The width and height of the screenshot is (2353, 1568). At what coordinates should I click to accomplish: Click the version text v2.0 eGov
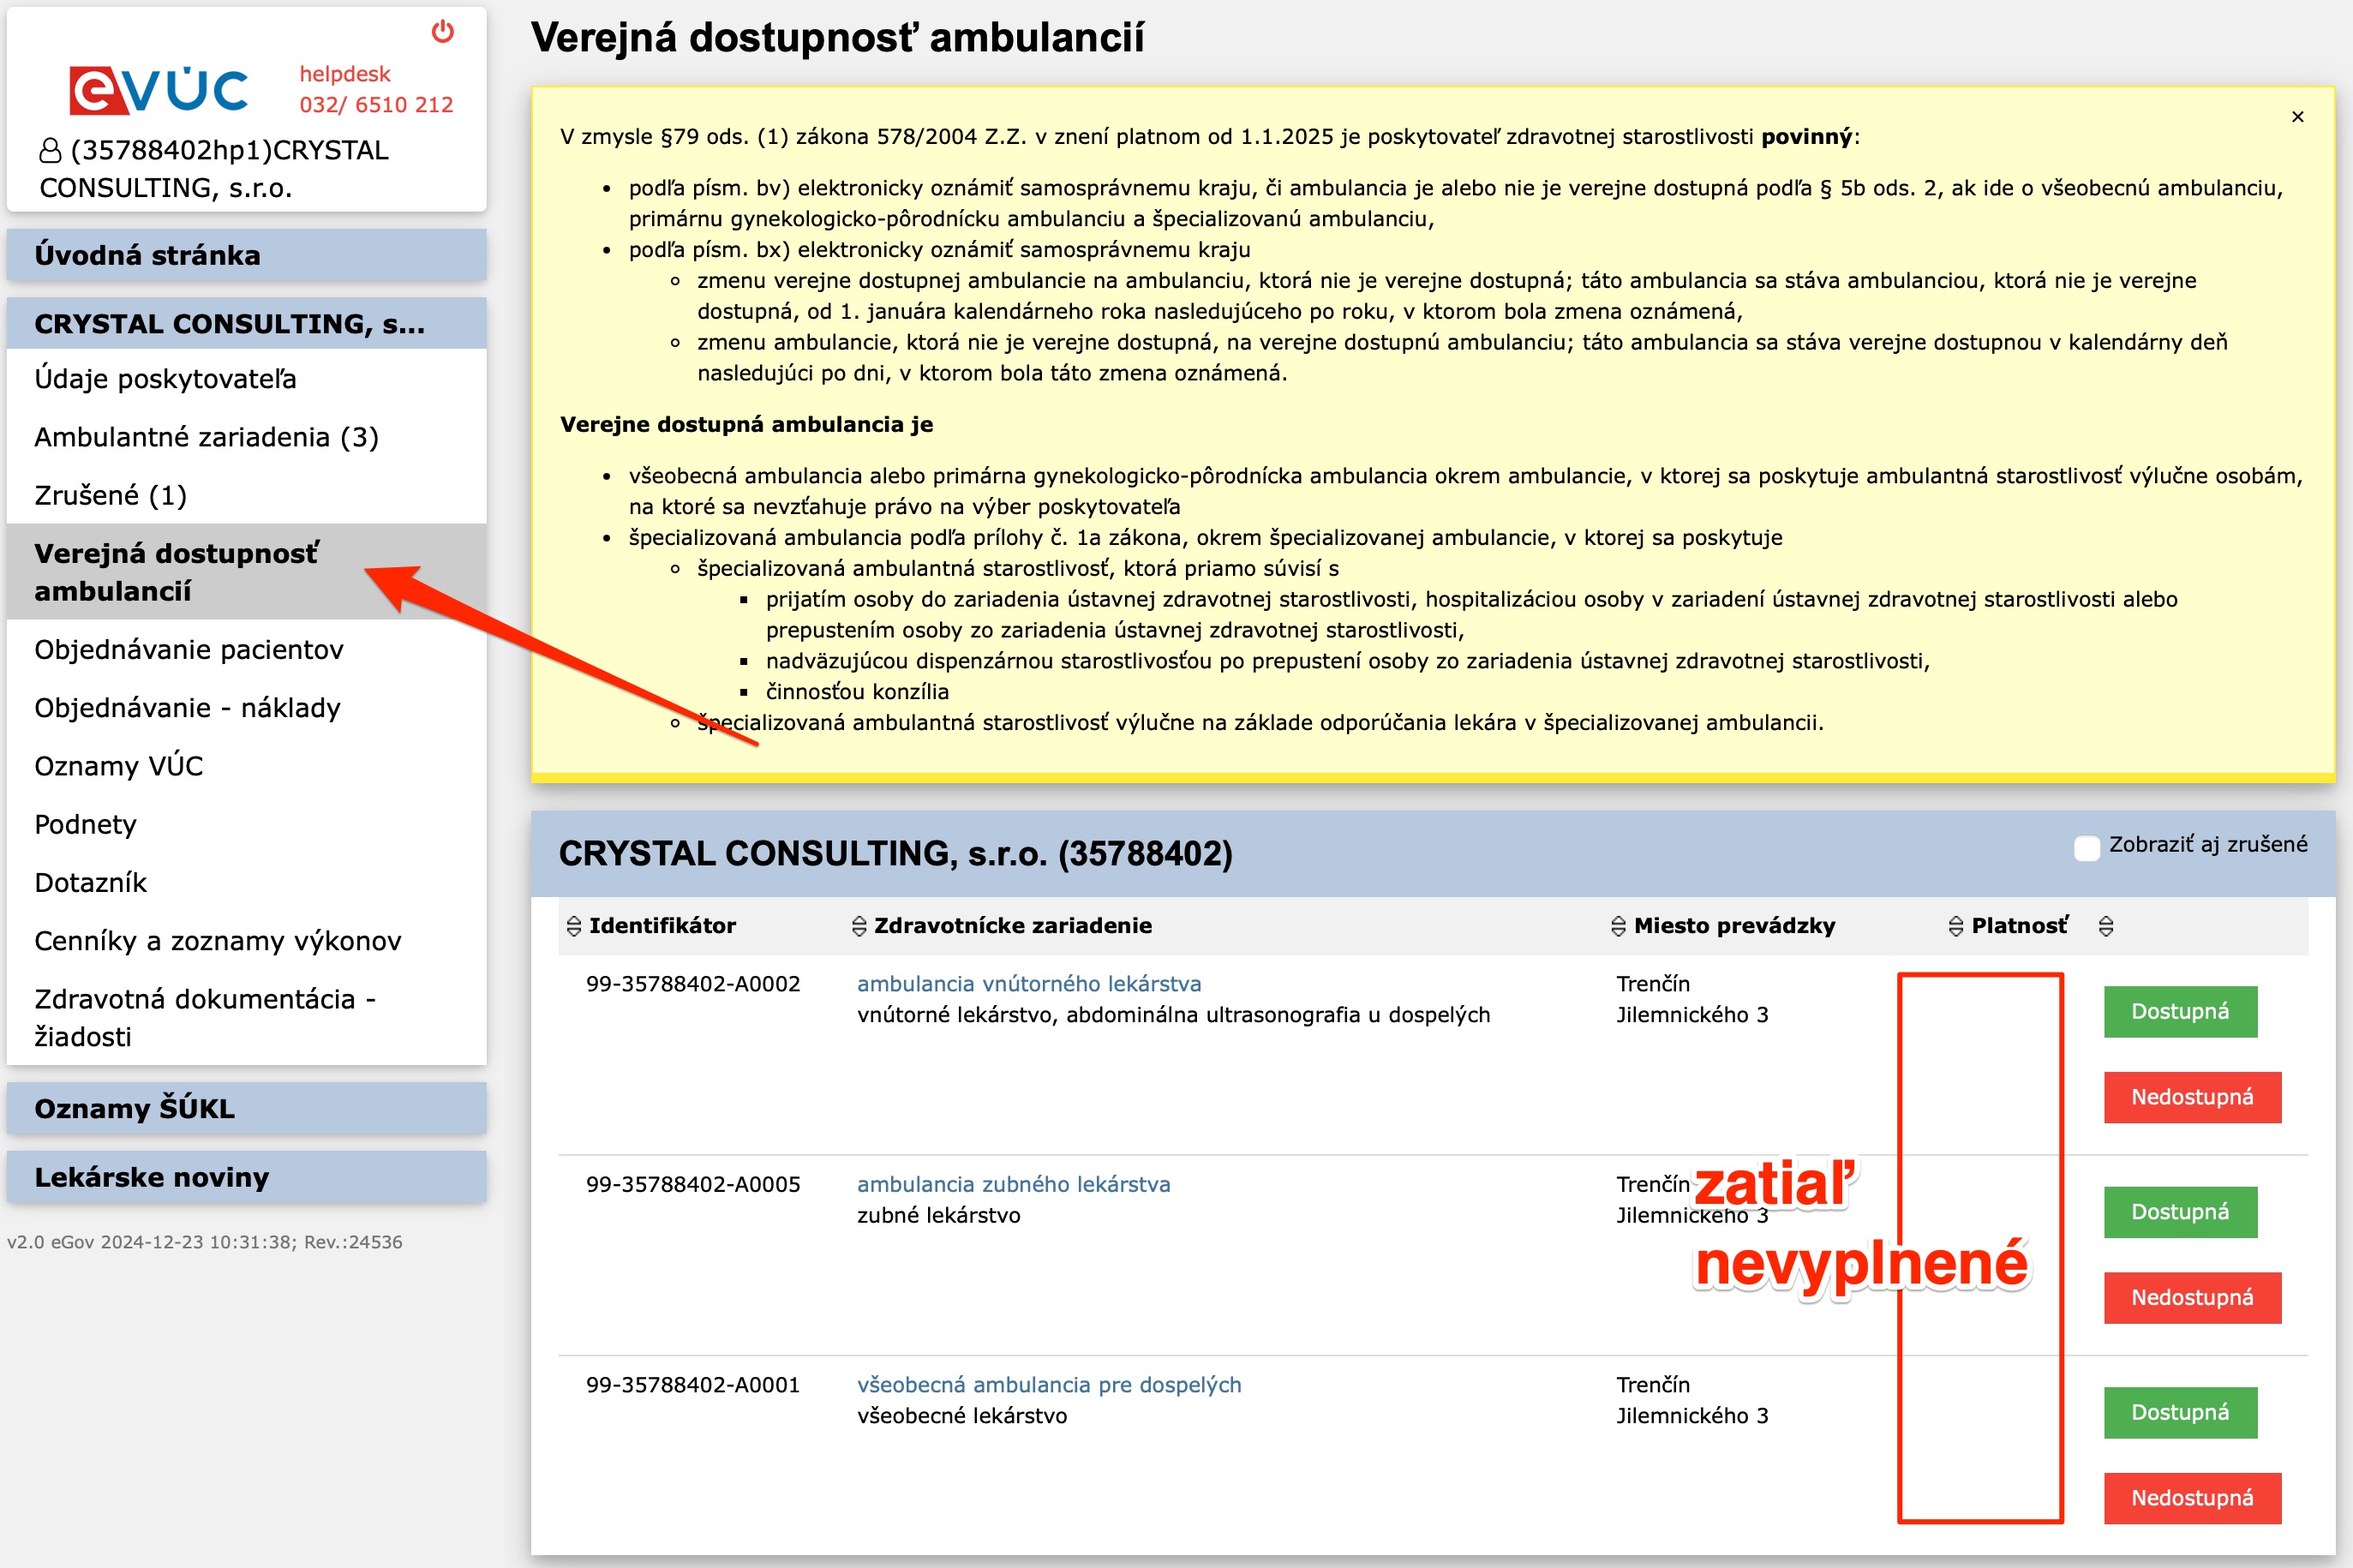204,1242
